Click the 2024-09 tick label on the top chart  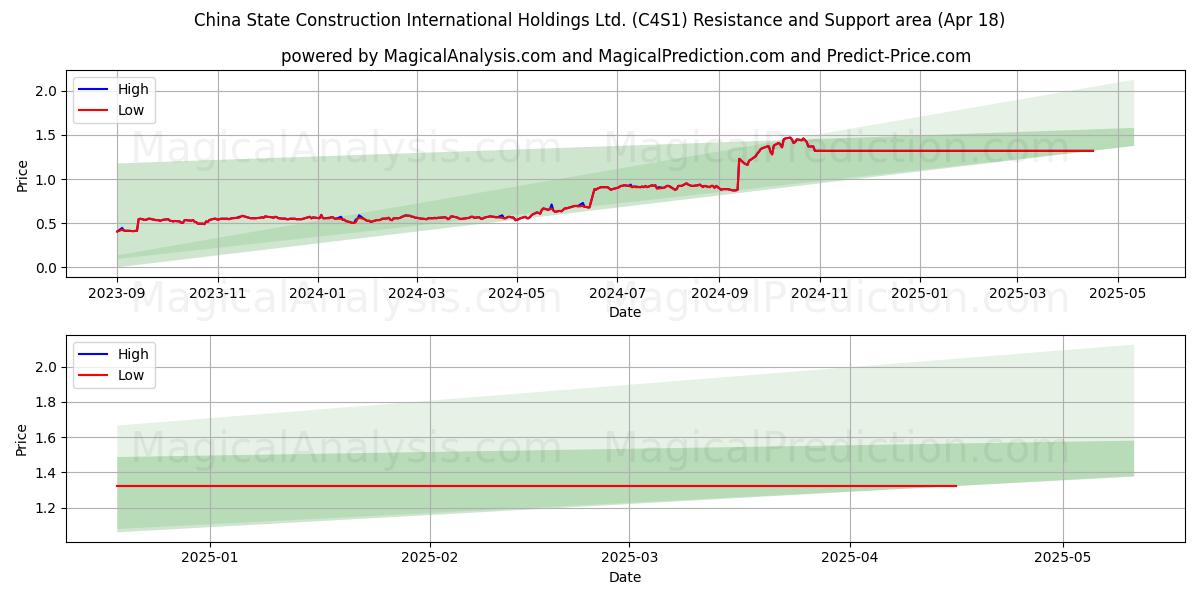(x=719, y=295)
